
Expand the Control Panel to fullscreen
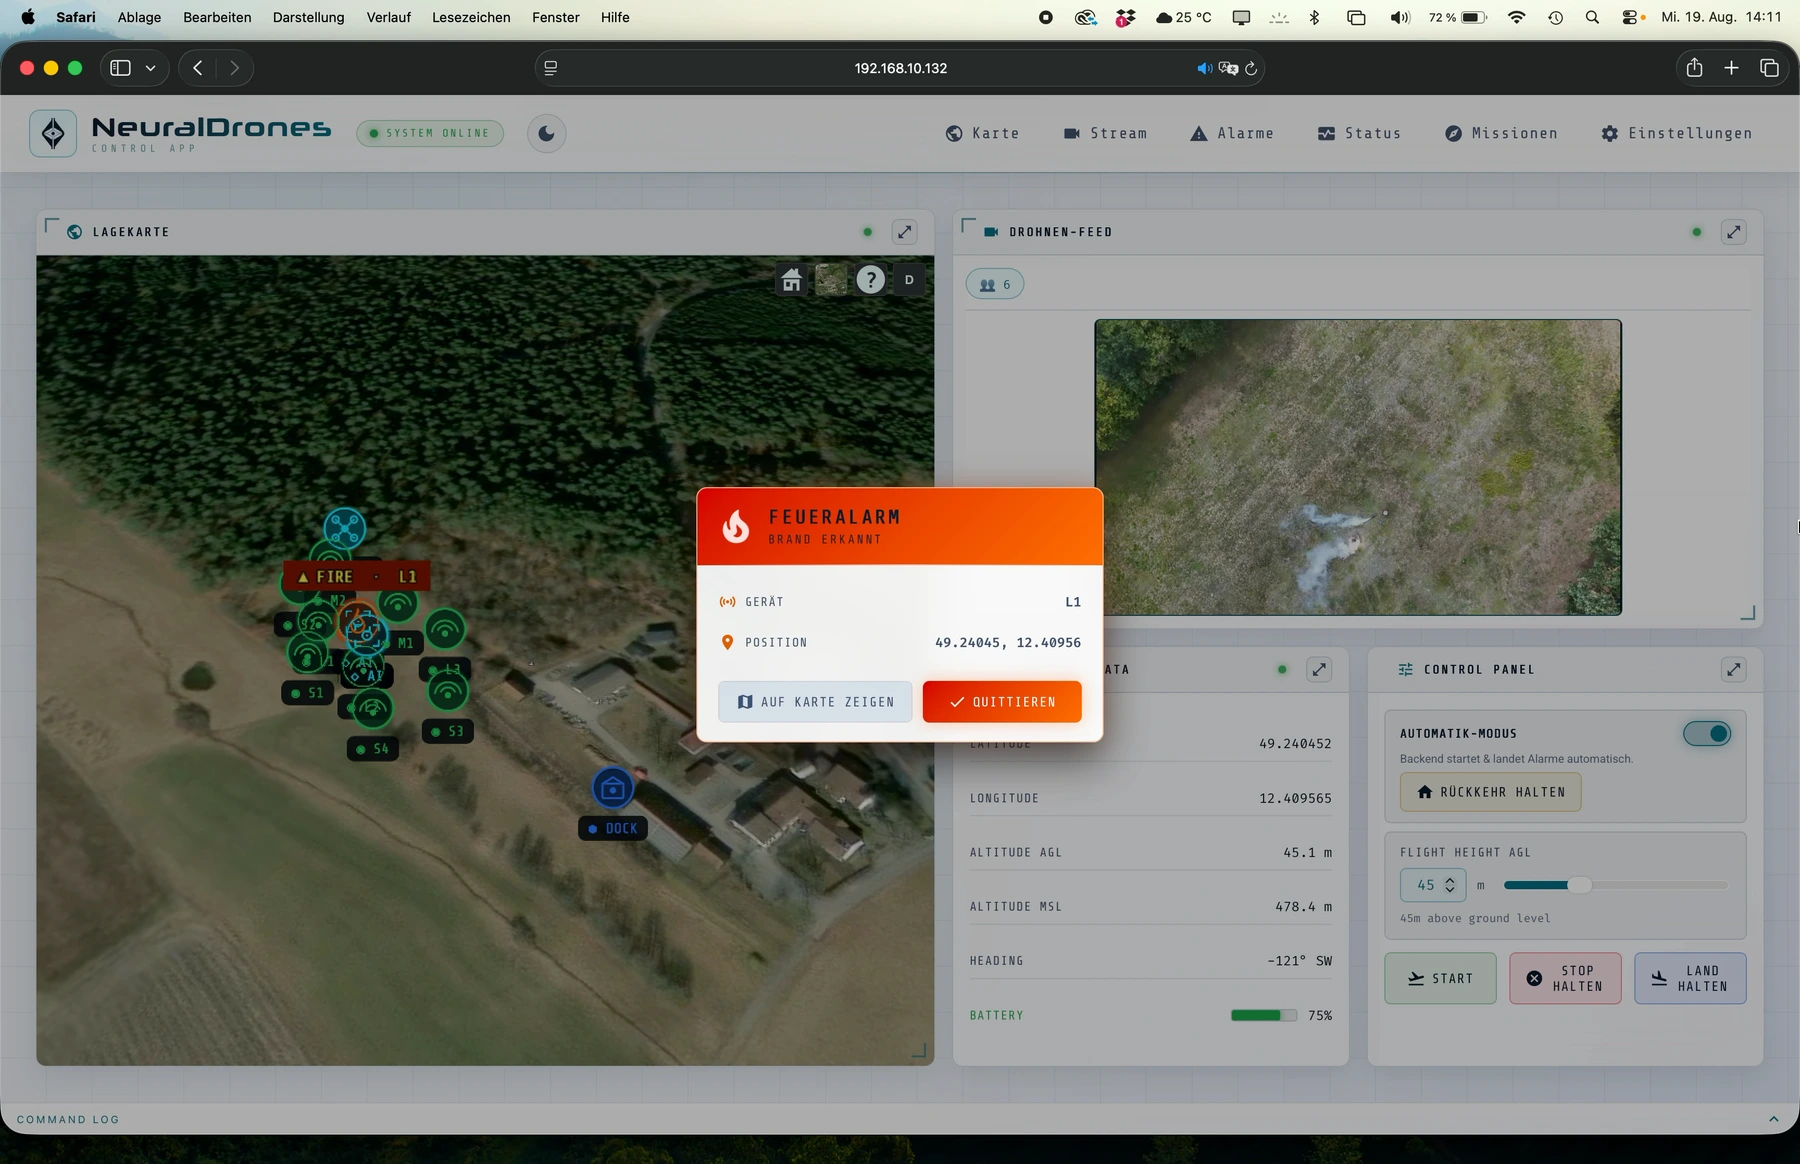(1733, 670)
